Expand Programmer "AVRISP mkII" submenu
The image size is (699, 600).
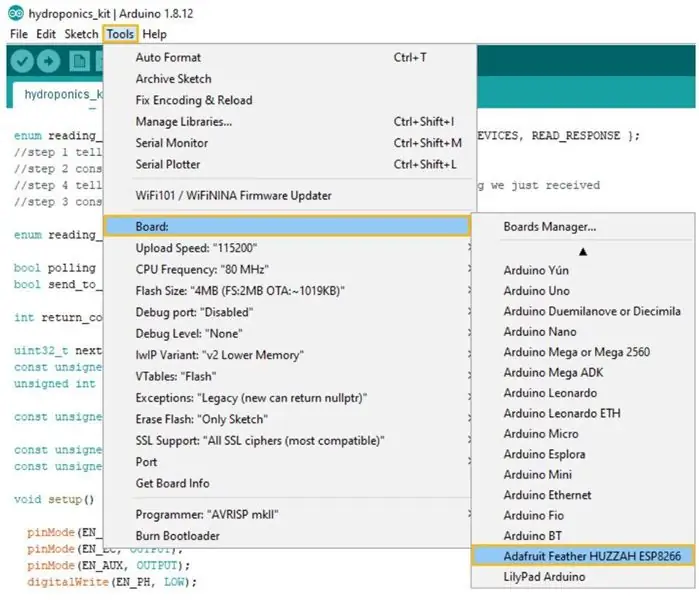click(288, 515)
